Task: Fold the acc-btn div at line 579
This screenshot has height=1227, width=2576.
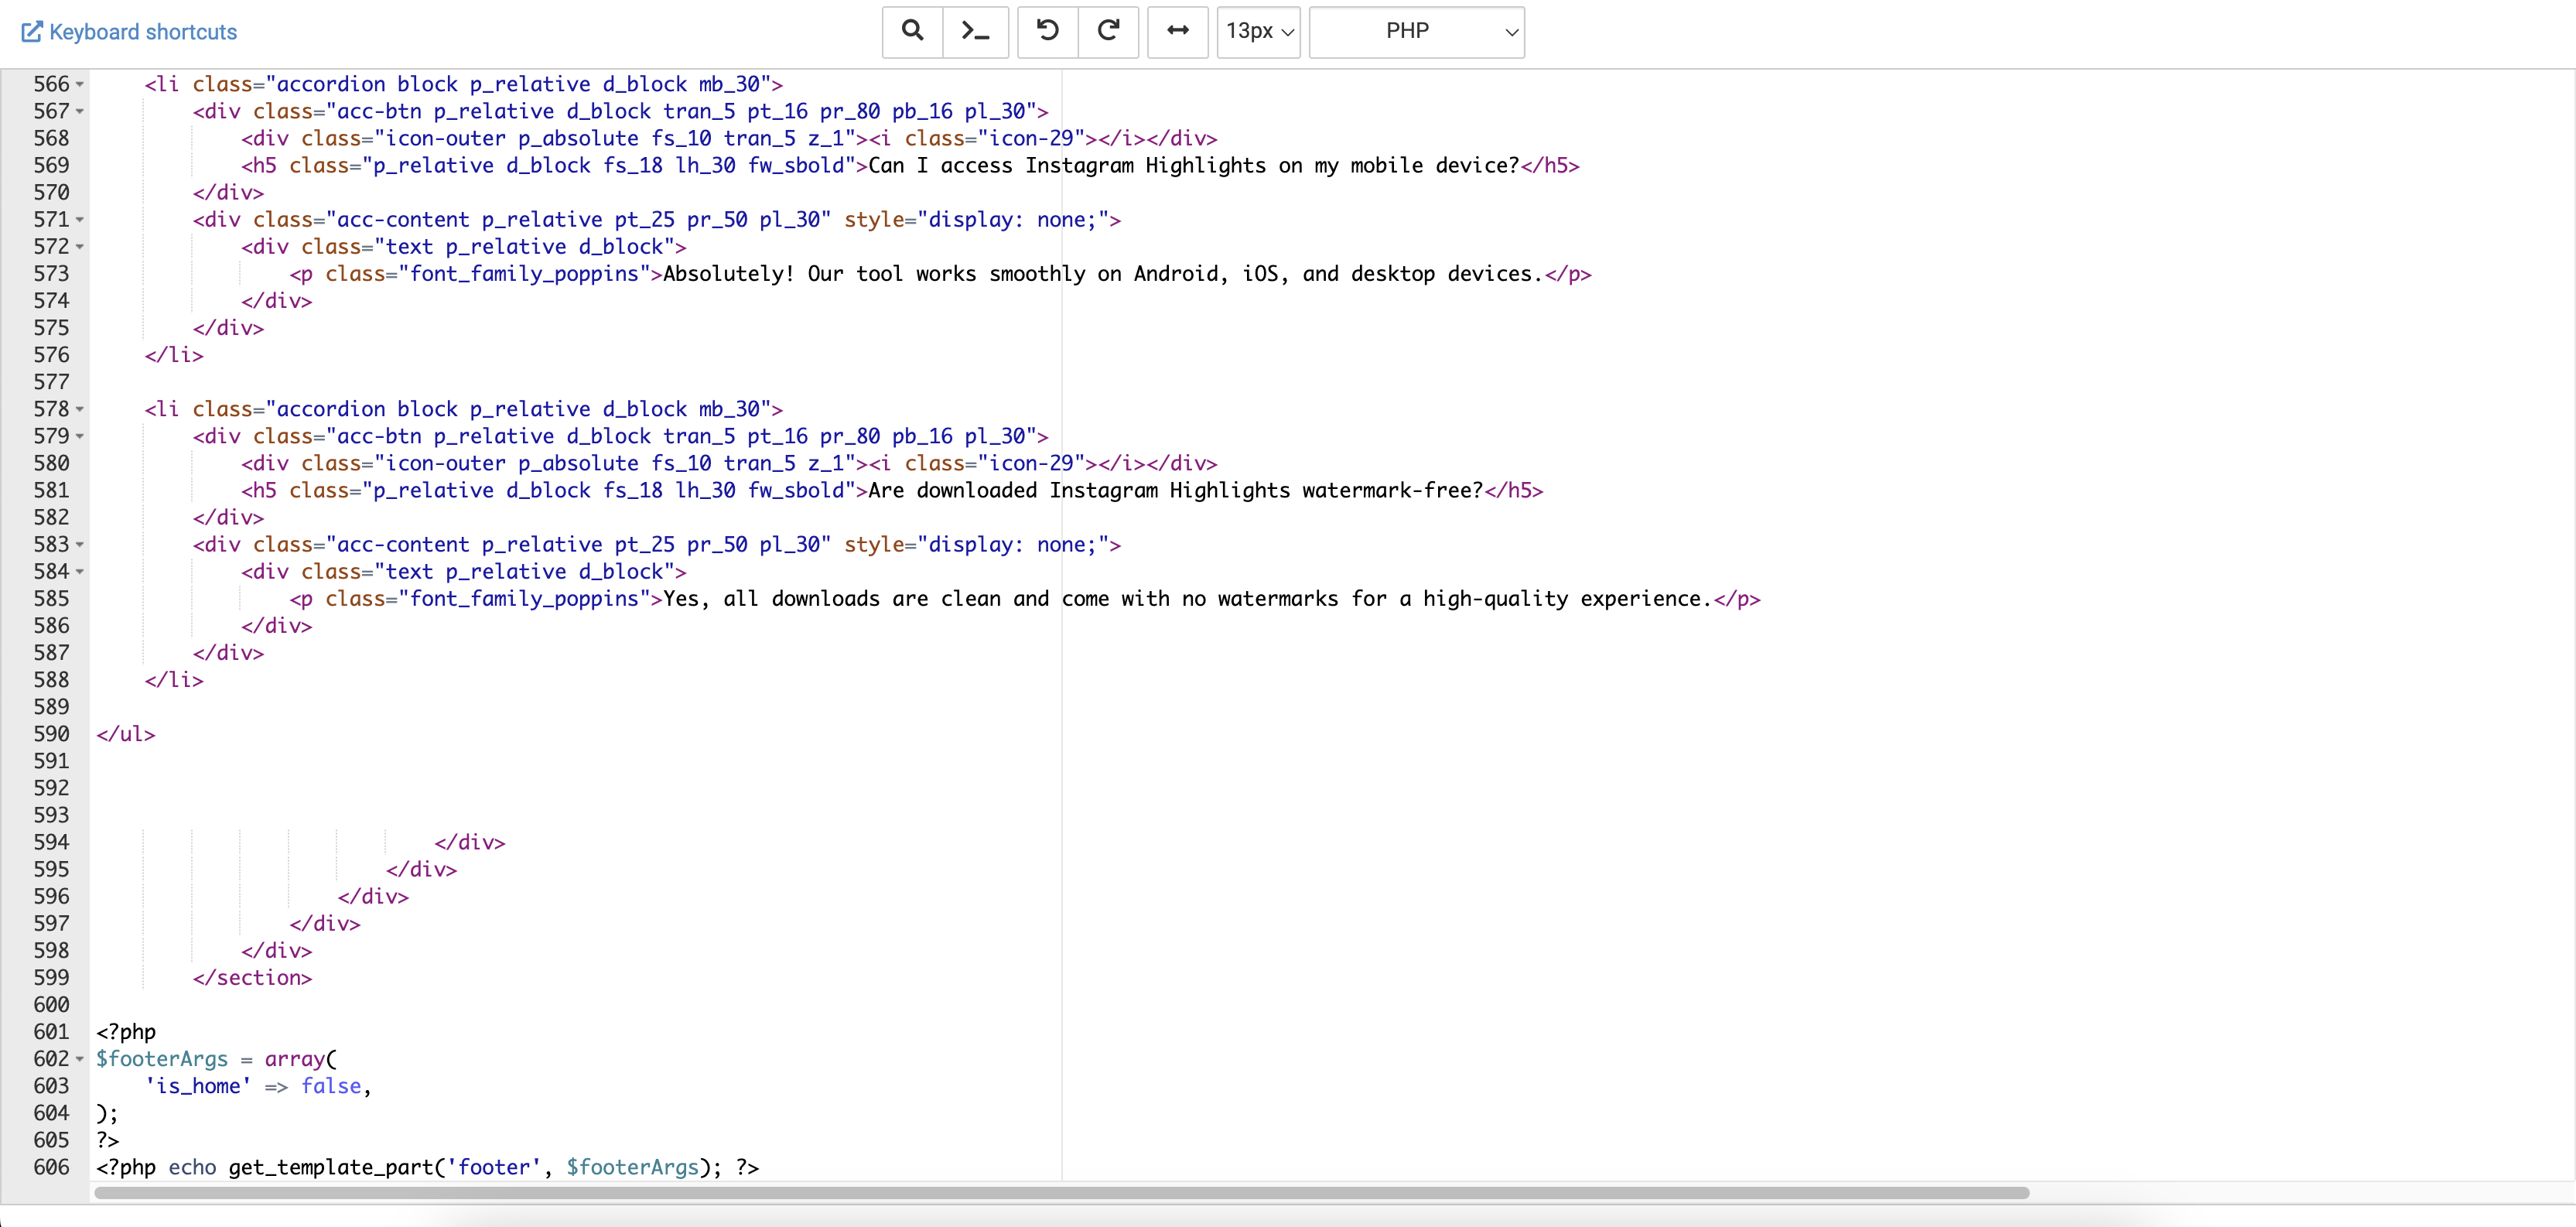Action: 80,437
